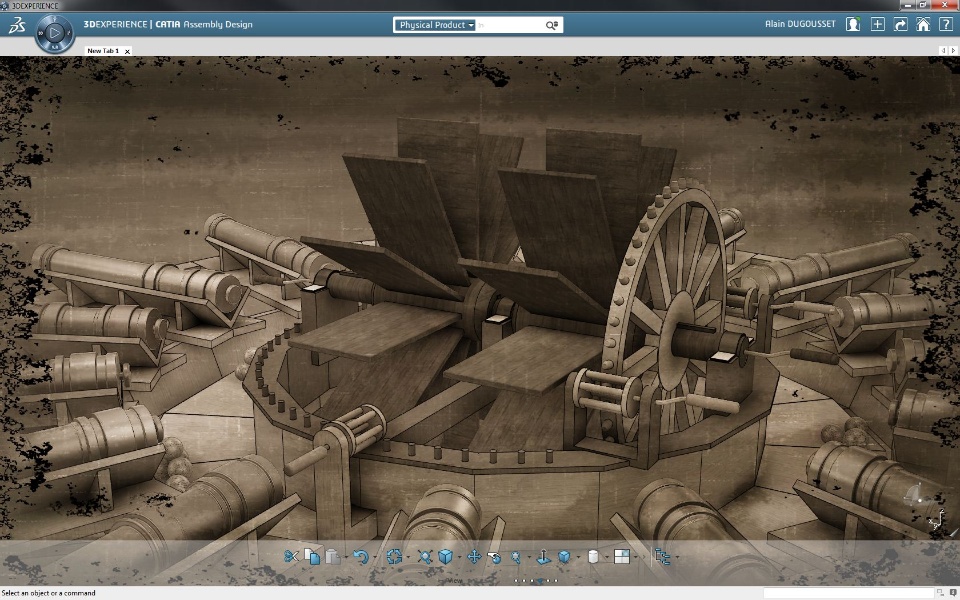This screenshot has width=960, height=600.
Task: Select the blue cube view-orientation icon
Action: pyautogui.click(x=445, y=557)
